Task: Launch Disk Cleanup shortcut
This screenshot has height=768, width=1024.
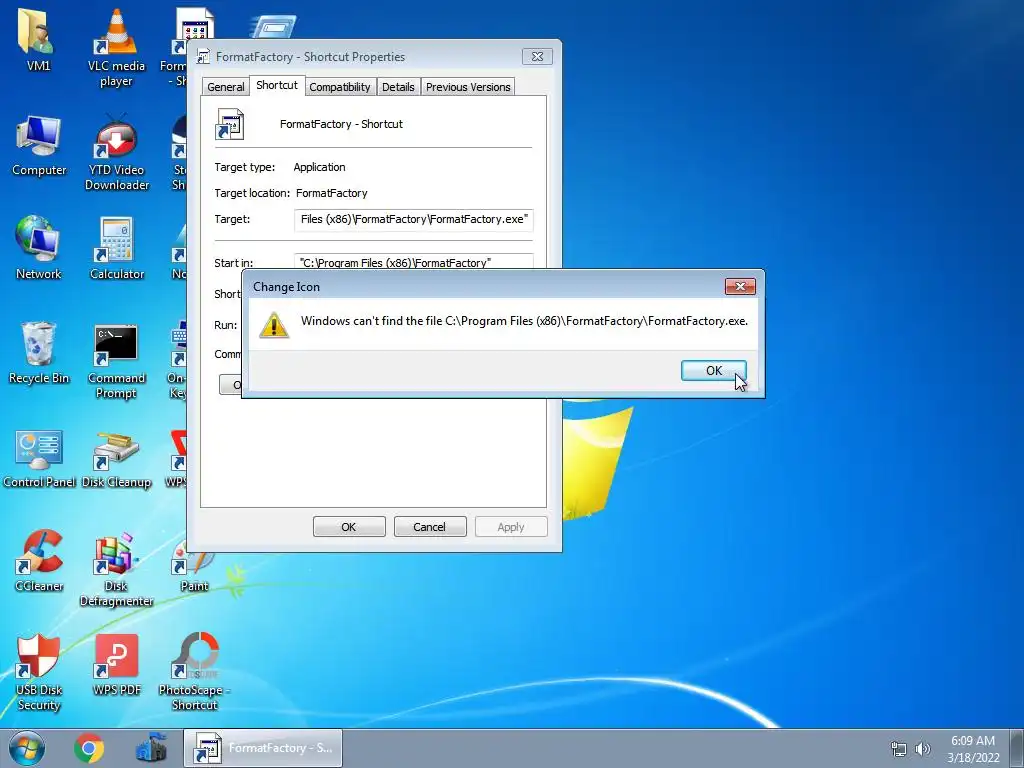Action: [x=116, y=458]
